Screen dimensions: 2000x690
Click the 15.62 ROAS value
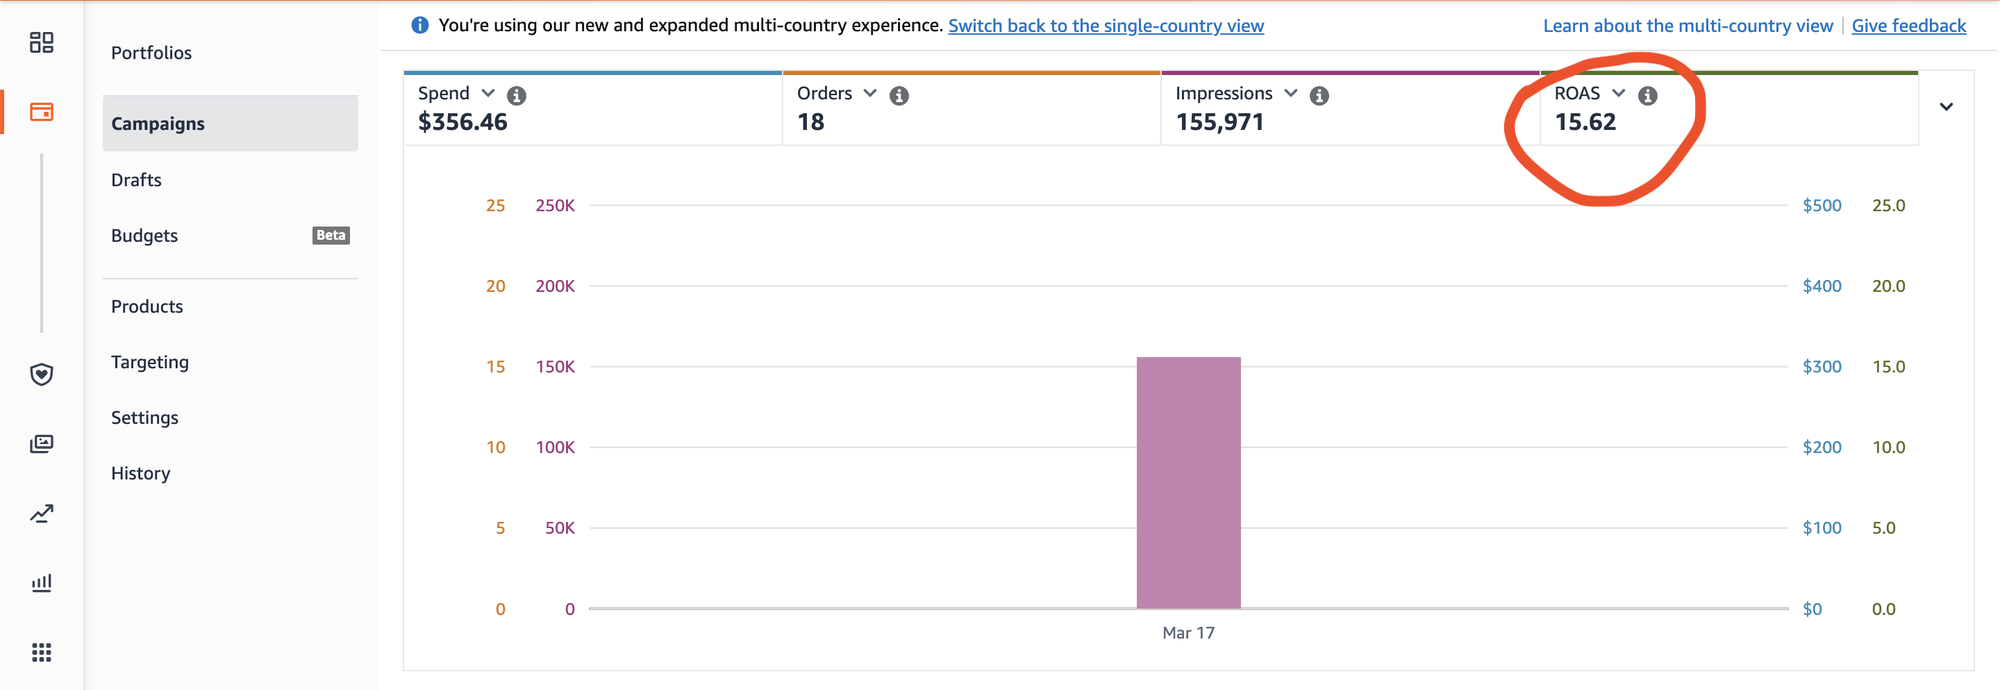[1585, 122]
